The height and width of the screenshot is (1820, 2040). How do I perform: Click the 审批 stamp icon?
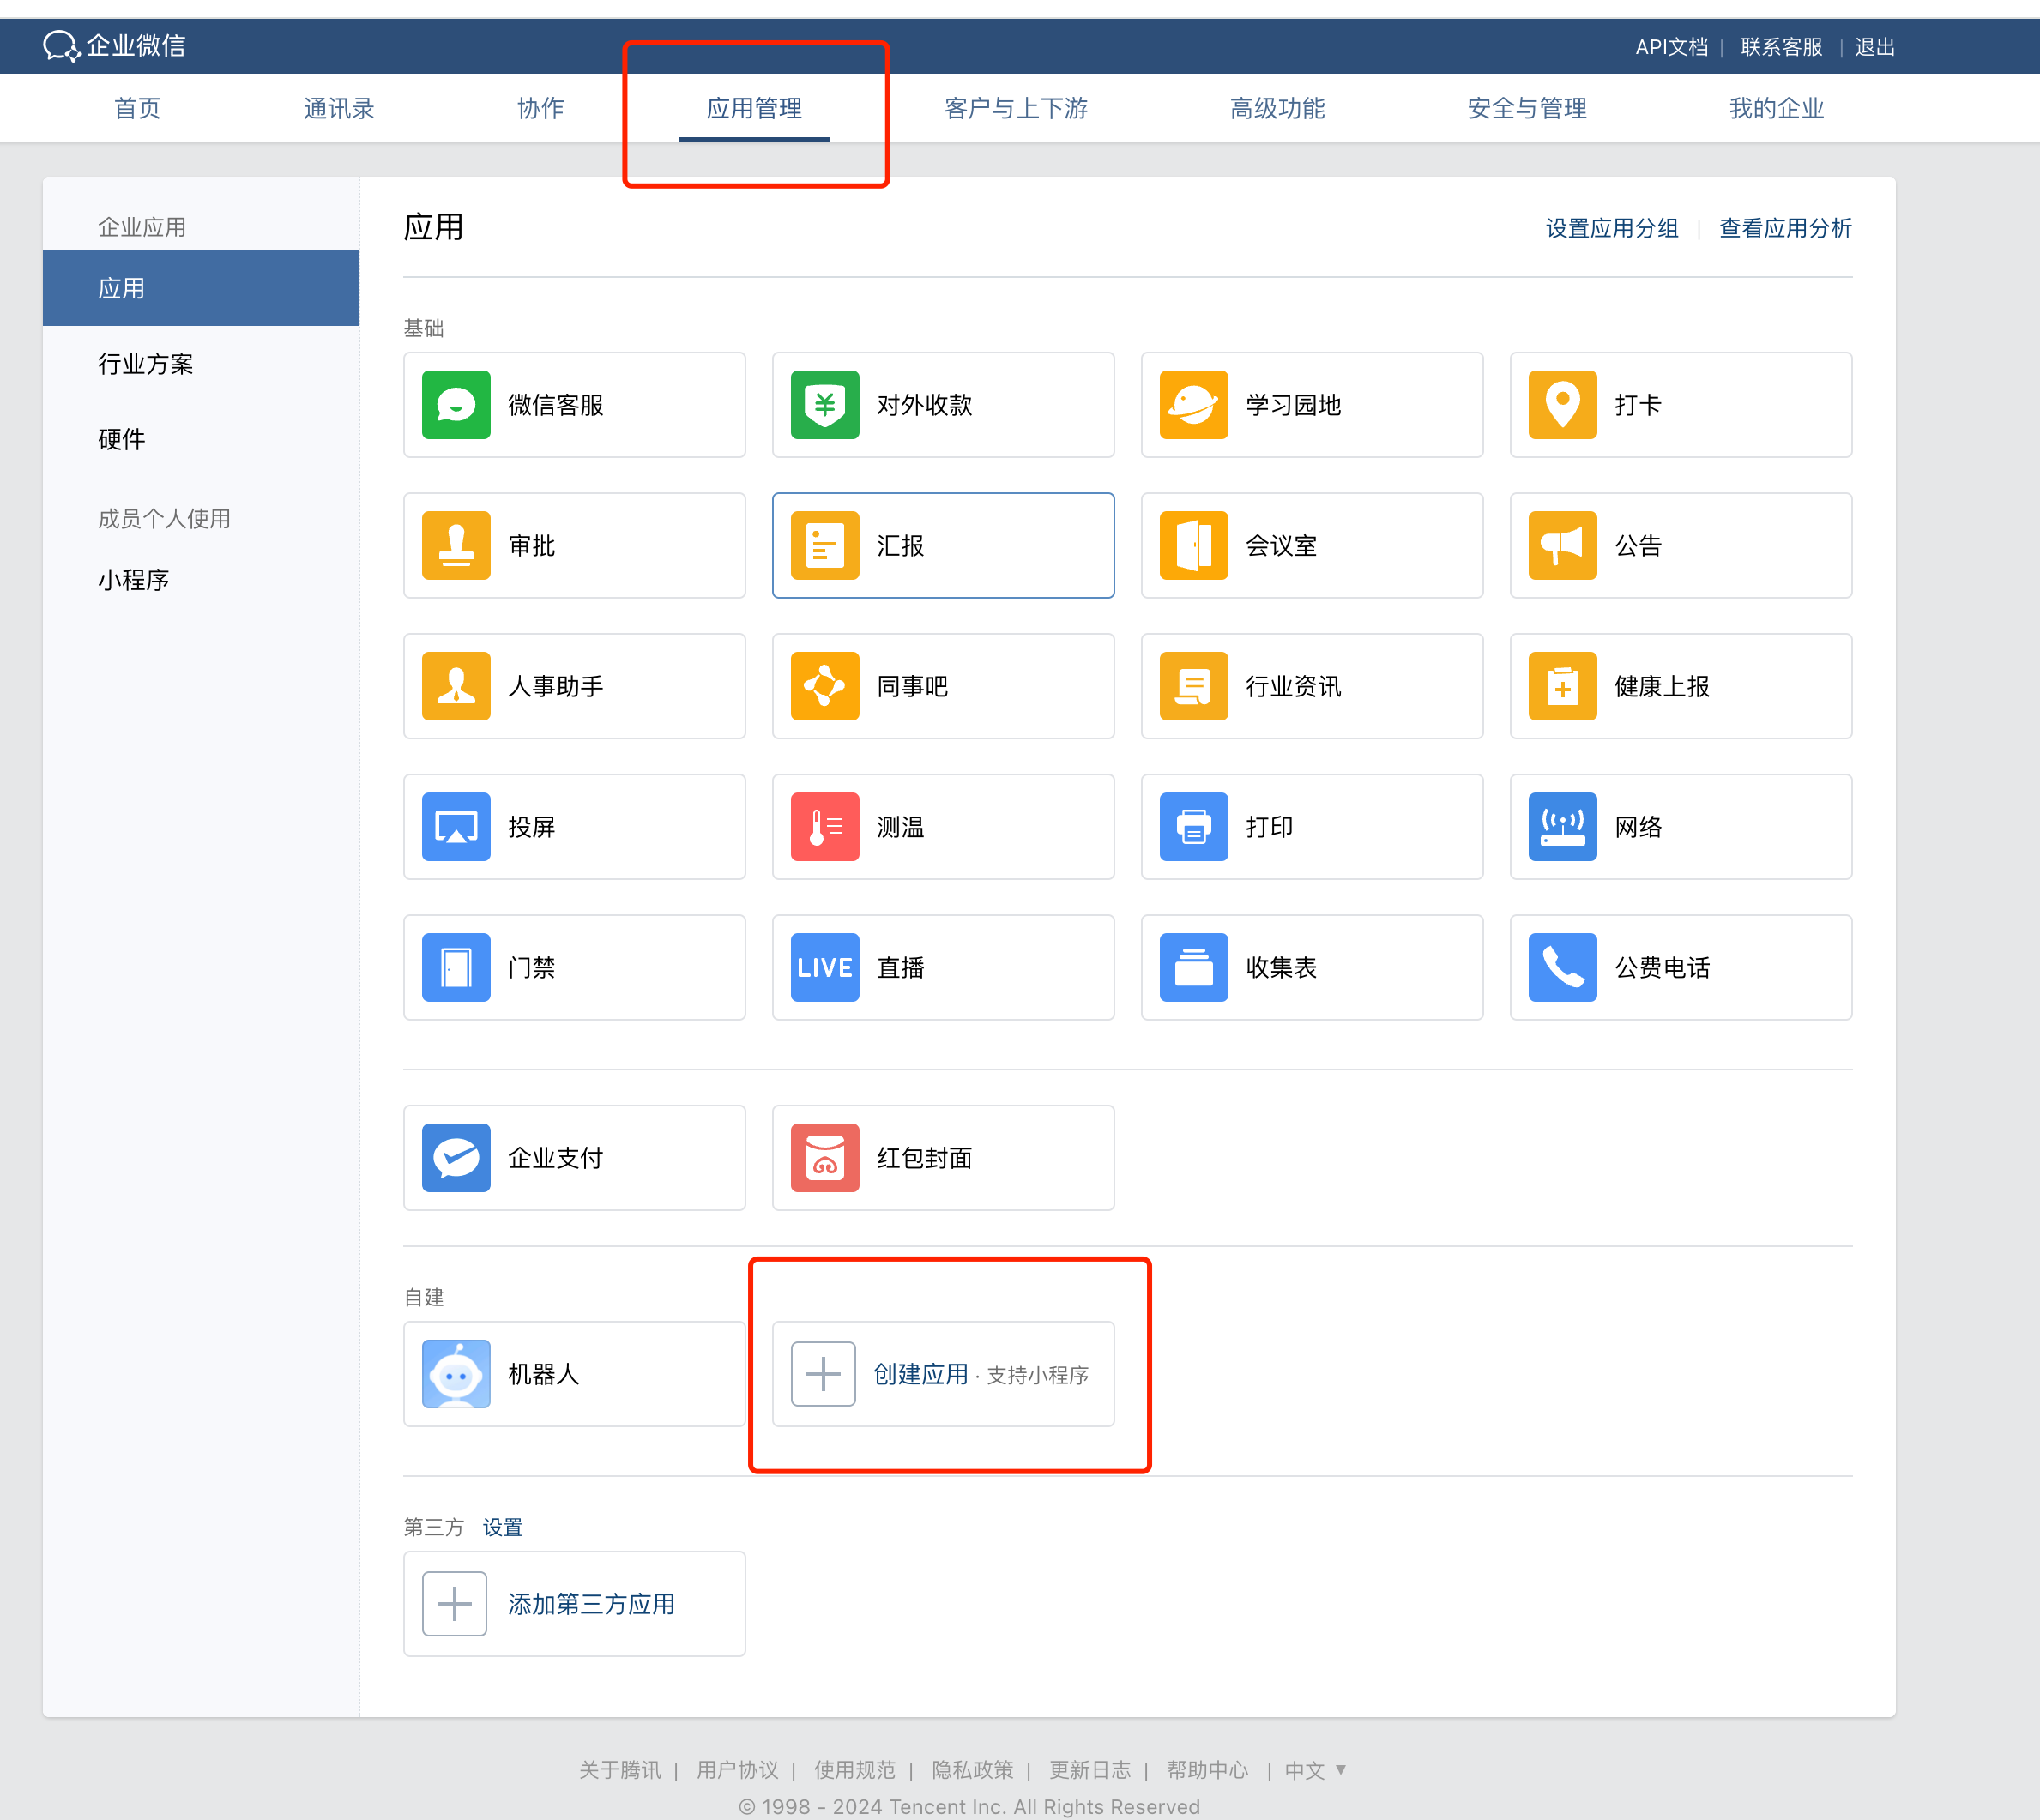point(456,546)
